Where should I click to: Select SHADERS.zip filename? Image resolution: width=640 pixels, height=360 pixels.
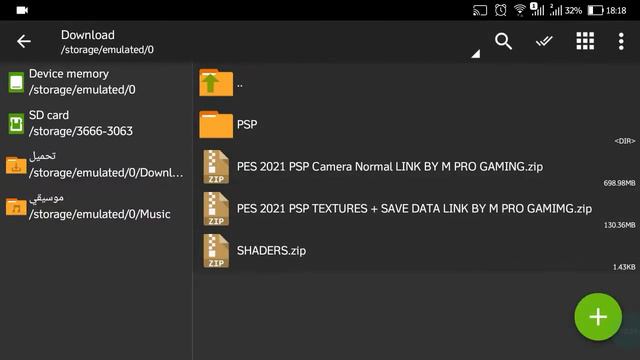tap(271, 251)
